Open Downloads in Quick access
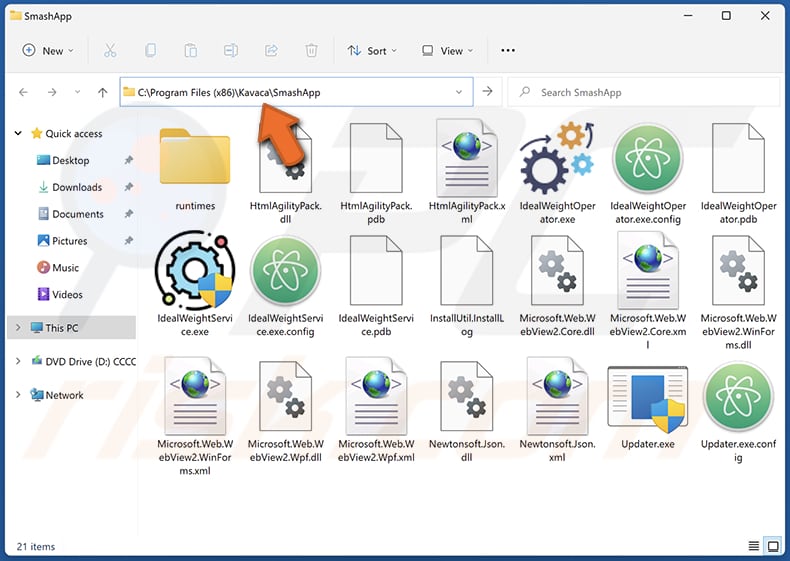The height and width of the screenshot is (561, 790). [77, 187]
